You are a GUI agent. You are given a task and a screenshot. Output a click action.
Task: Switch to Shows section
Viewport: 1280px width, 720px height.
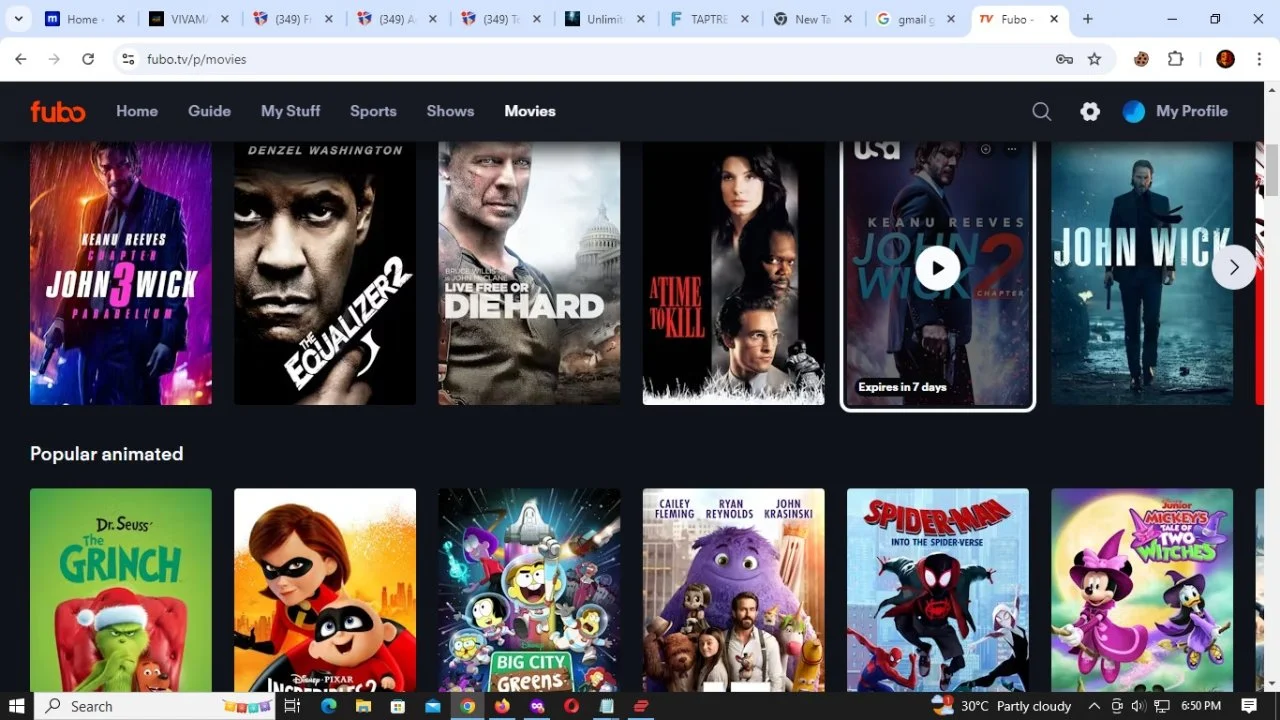[x=450, y=111]
